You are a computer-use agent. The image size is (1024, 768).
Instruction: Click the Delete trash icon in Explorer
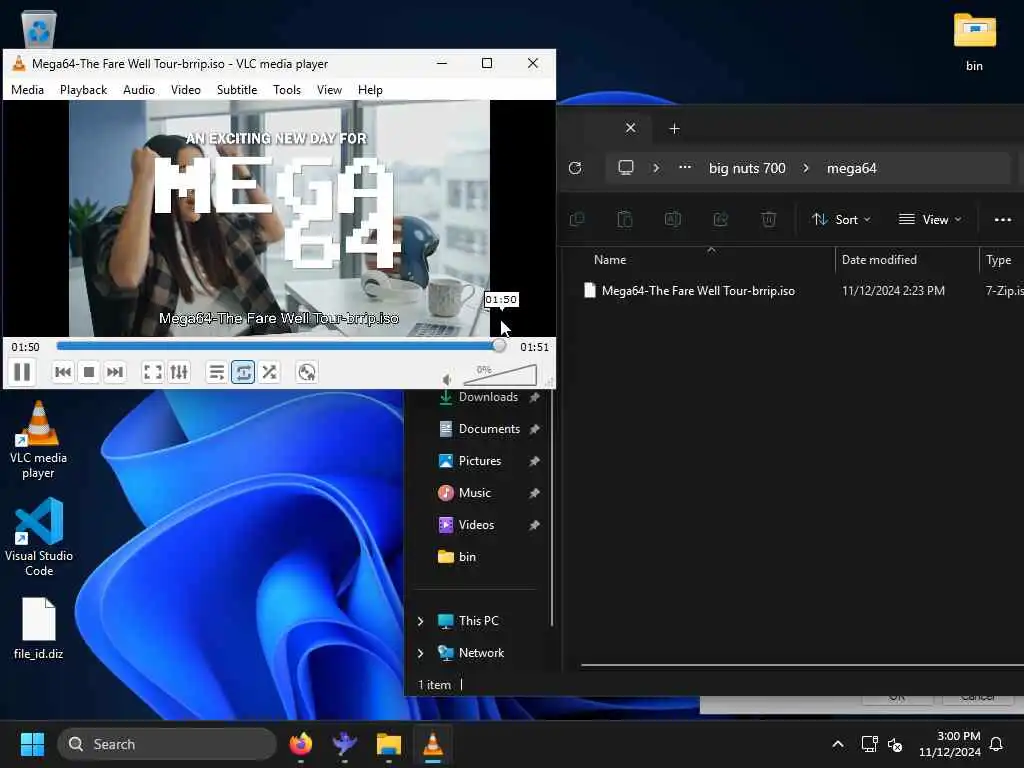(x=769, y=219)
